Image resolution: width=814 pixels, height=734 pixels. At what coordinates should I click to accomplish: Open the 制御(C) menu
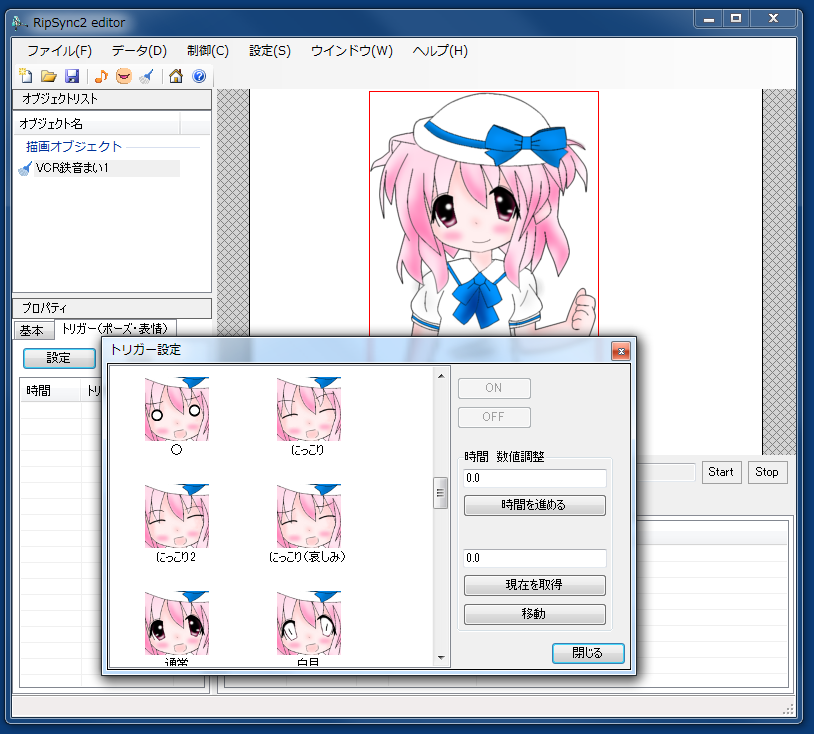coord(208,51)
